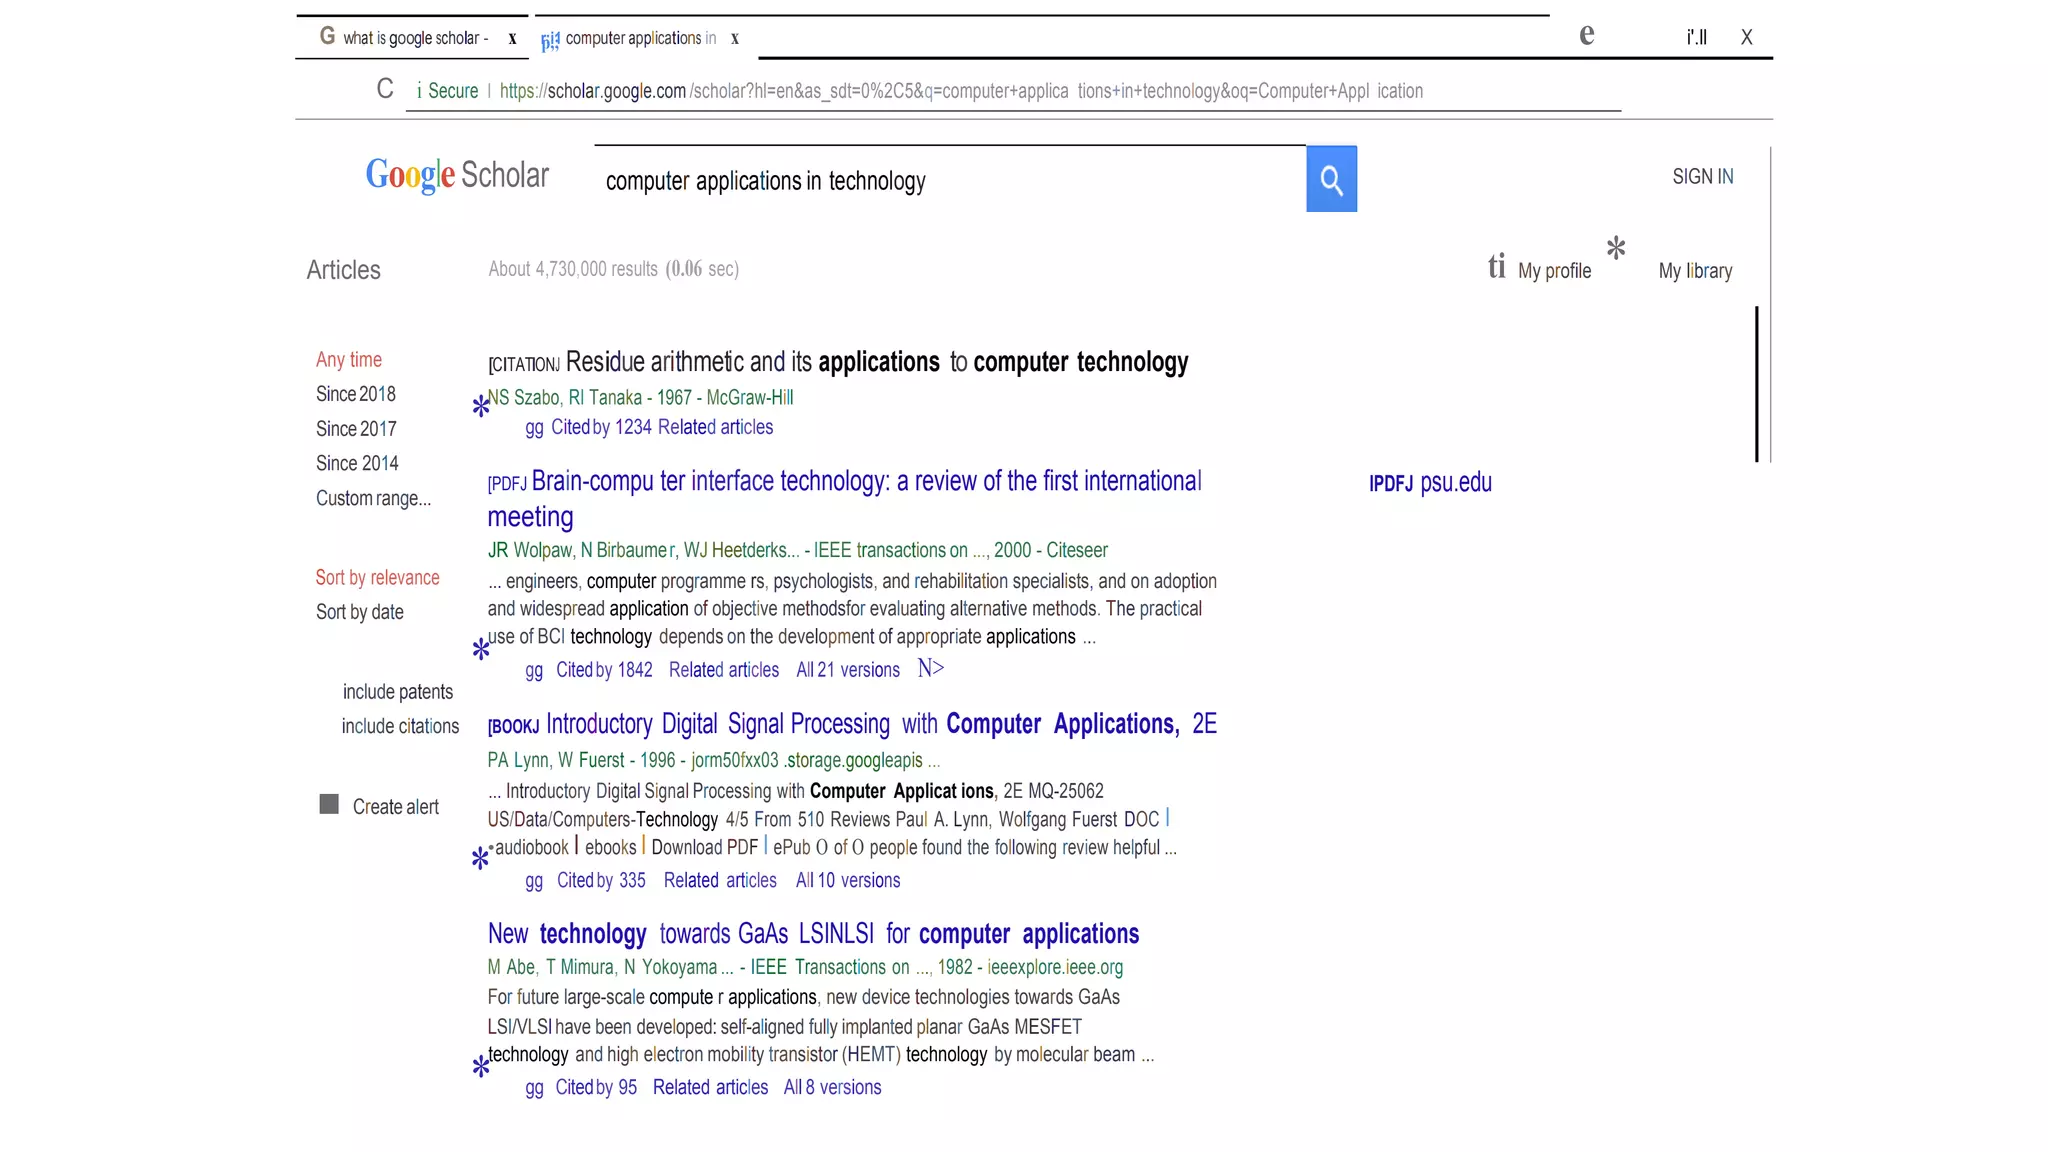The height and width of the screenshot is (1152, 2048).
Task: Star the Introductory Digital Signal Processing result
Action: 481,858
